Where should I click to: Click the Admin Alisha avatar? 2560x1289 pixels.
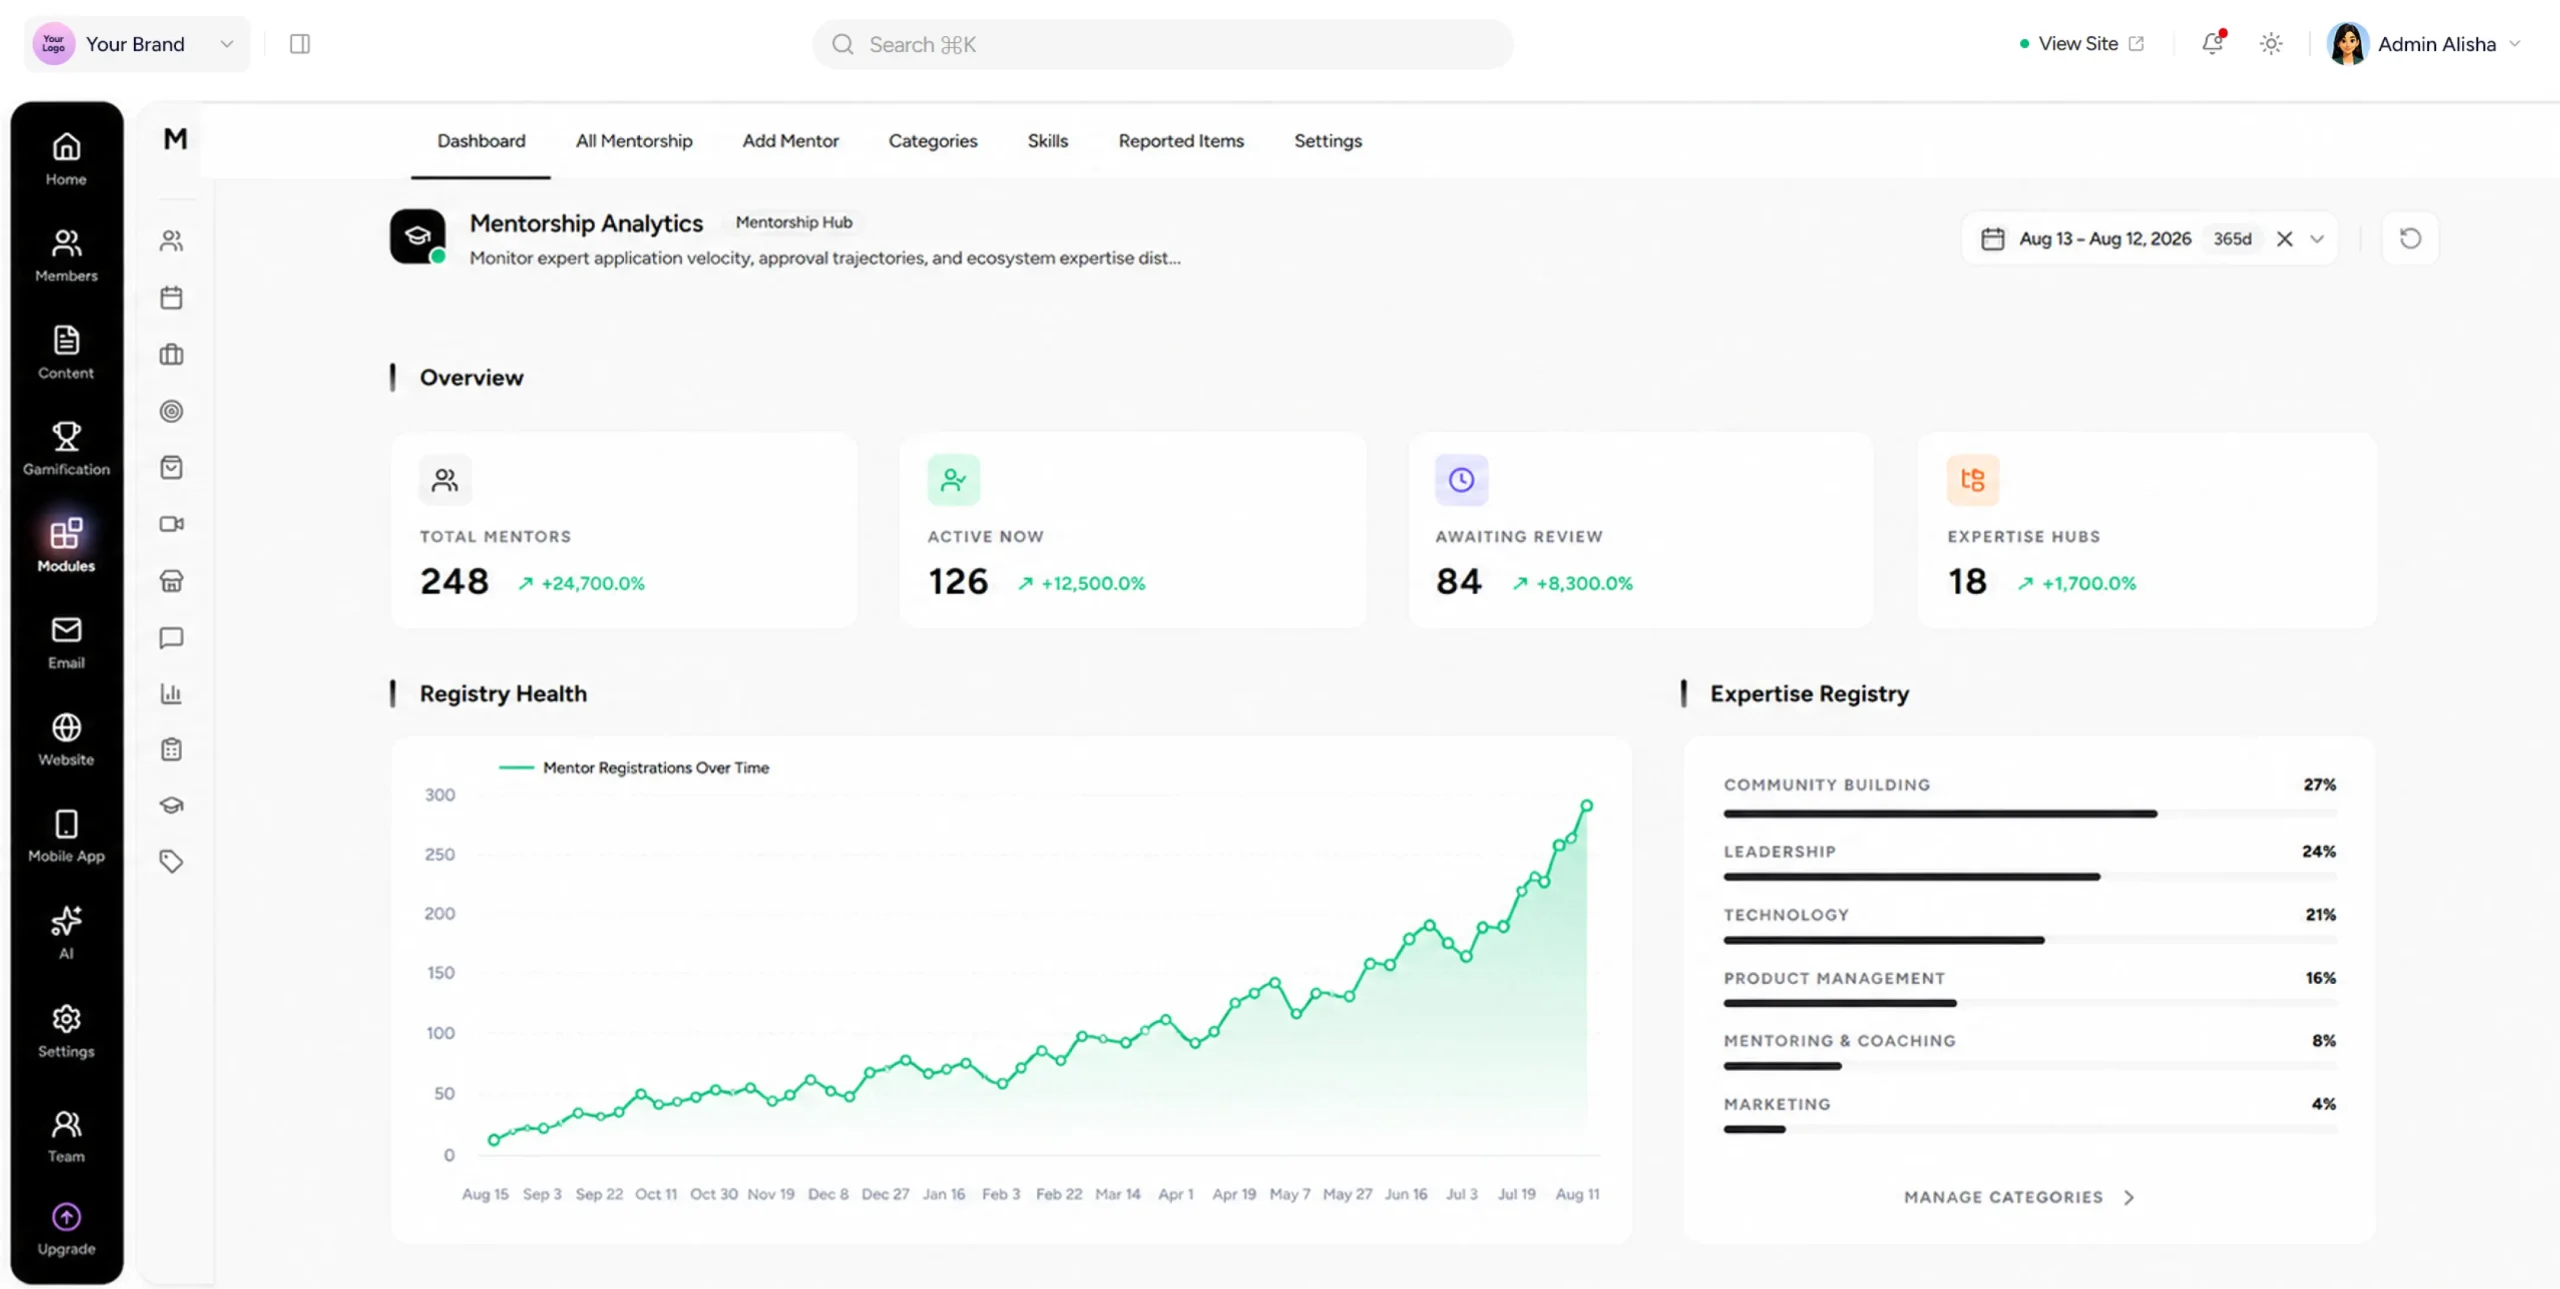click(2347, 44)
